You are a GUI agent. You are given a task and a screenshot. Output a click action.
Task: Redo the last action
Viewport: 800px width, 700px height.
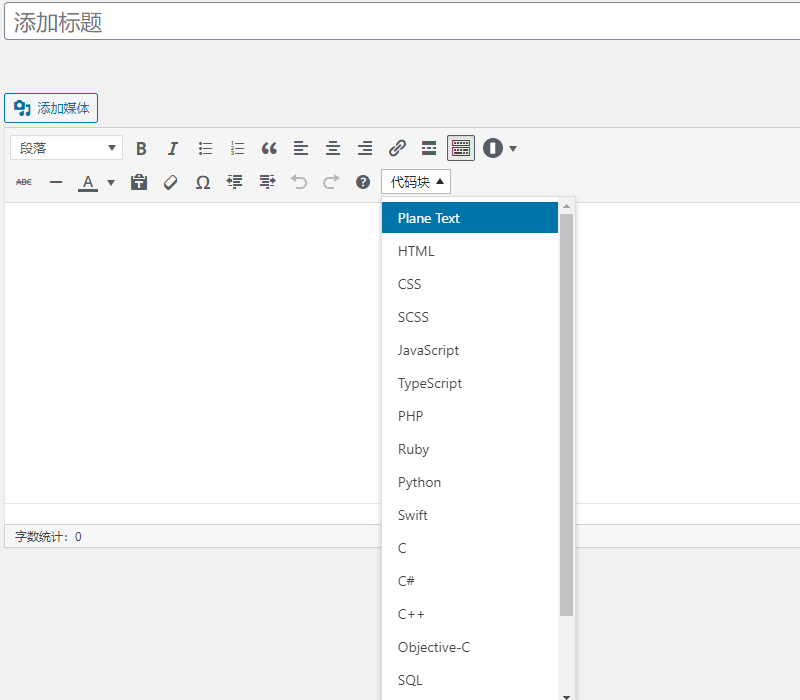[331, 182]
